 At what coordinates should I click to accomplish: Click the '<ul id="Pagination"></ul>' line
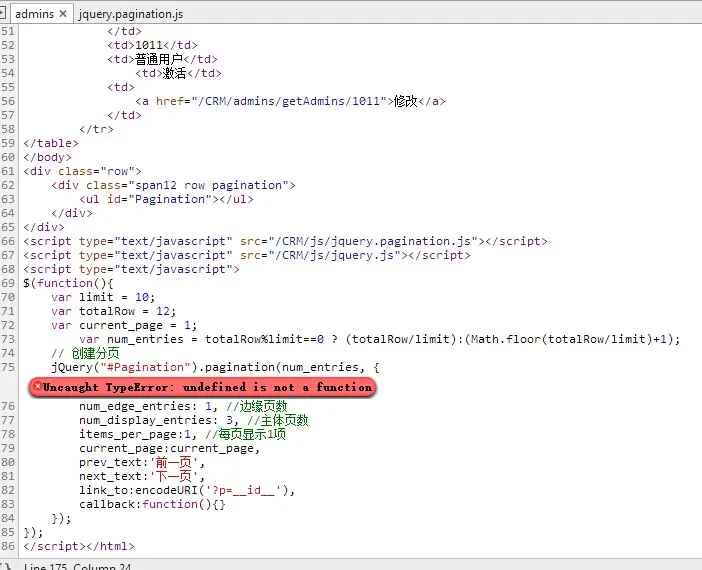click(x=167, y=199)
